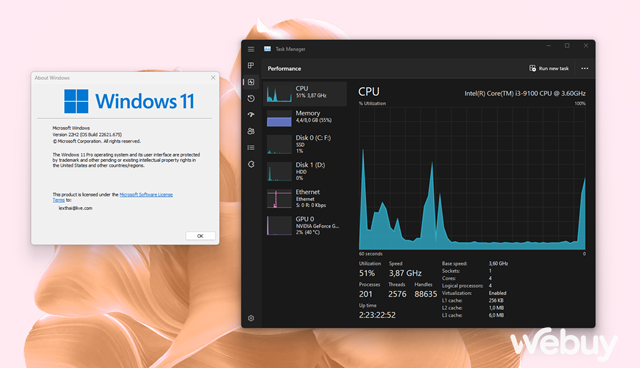This screenshot has width=640, height=368.
Task: Select the Memory performance entry
Action: point(305,118)
